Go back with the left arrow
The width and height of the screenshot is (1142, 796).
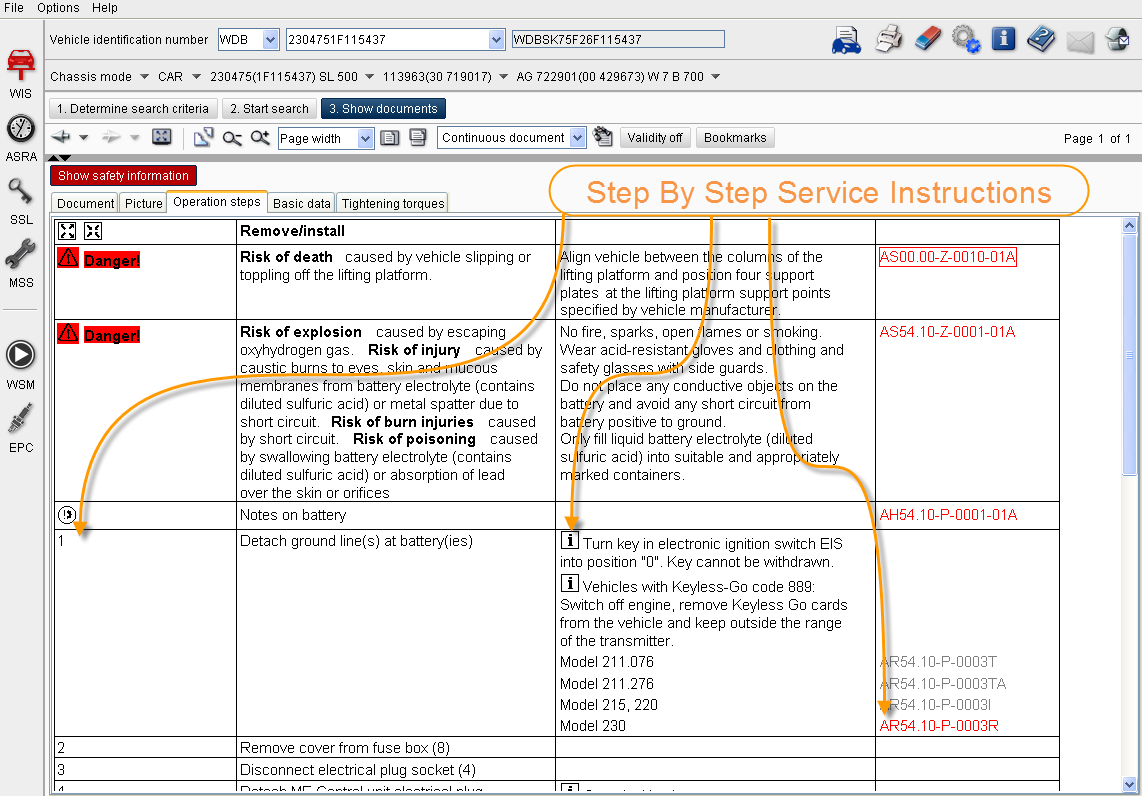tap(61, 137)
